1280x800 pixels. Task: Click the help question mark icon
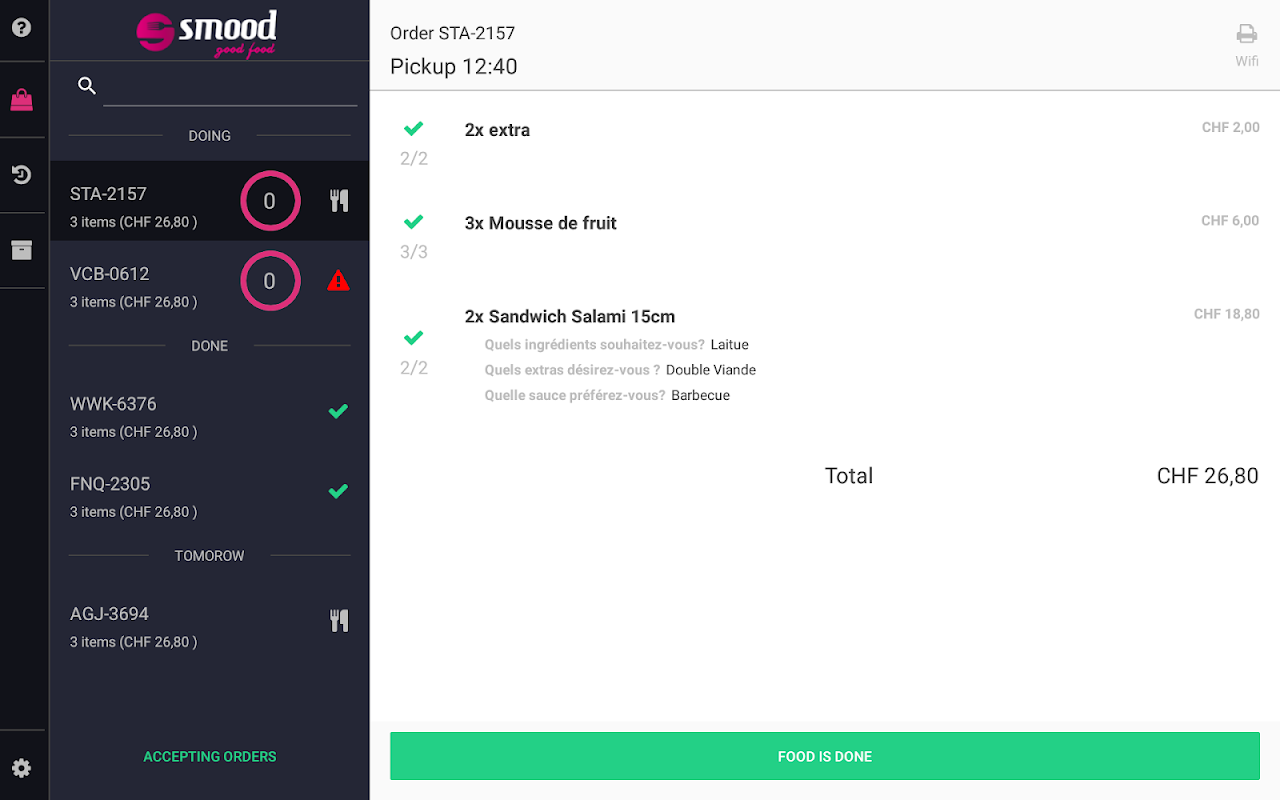tap(21, 27)
